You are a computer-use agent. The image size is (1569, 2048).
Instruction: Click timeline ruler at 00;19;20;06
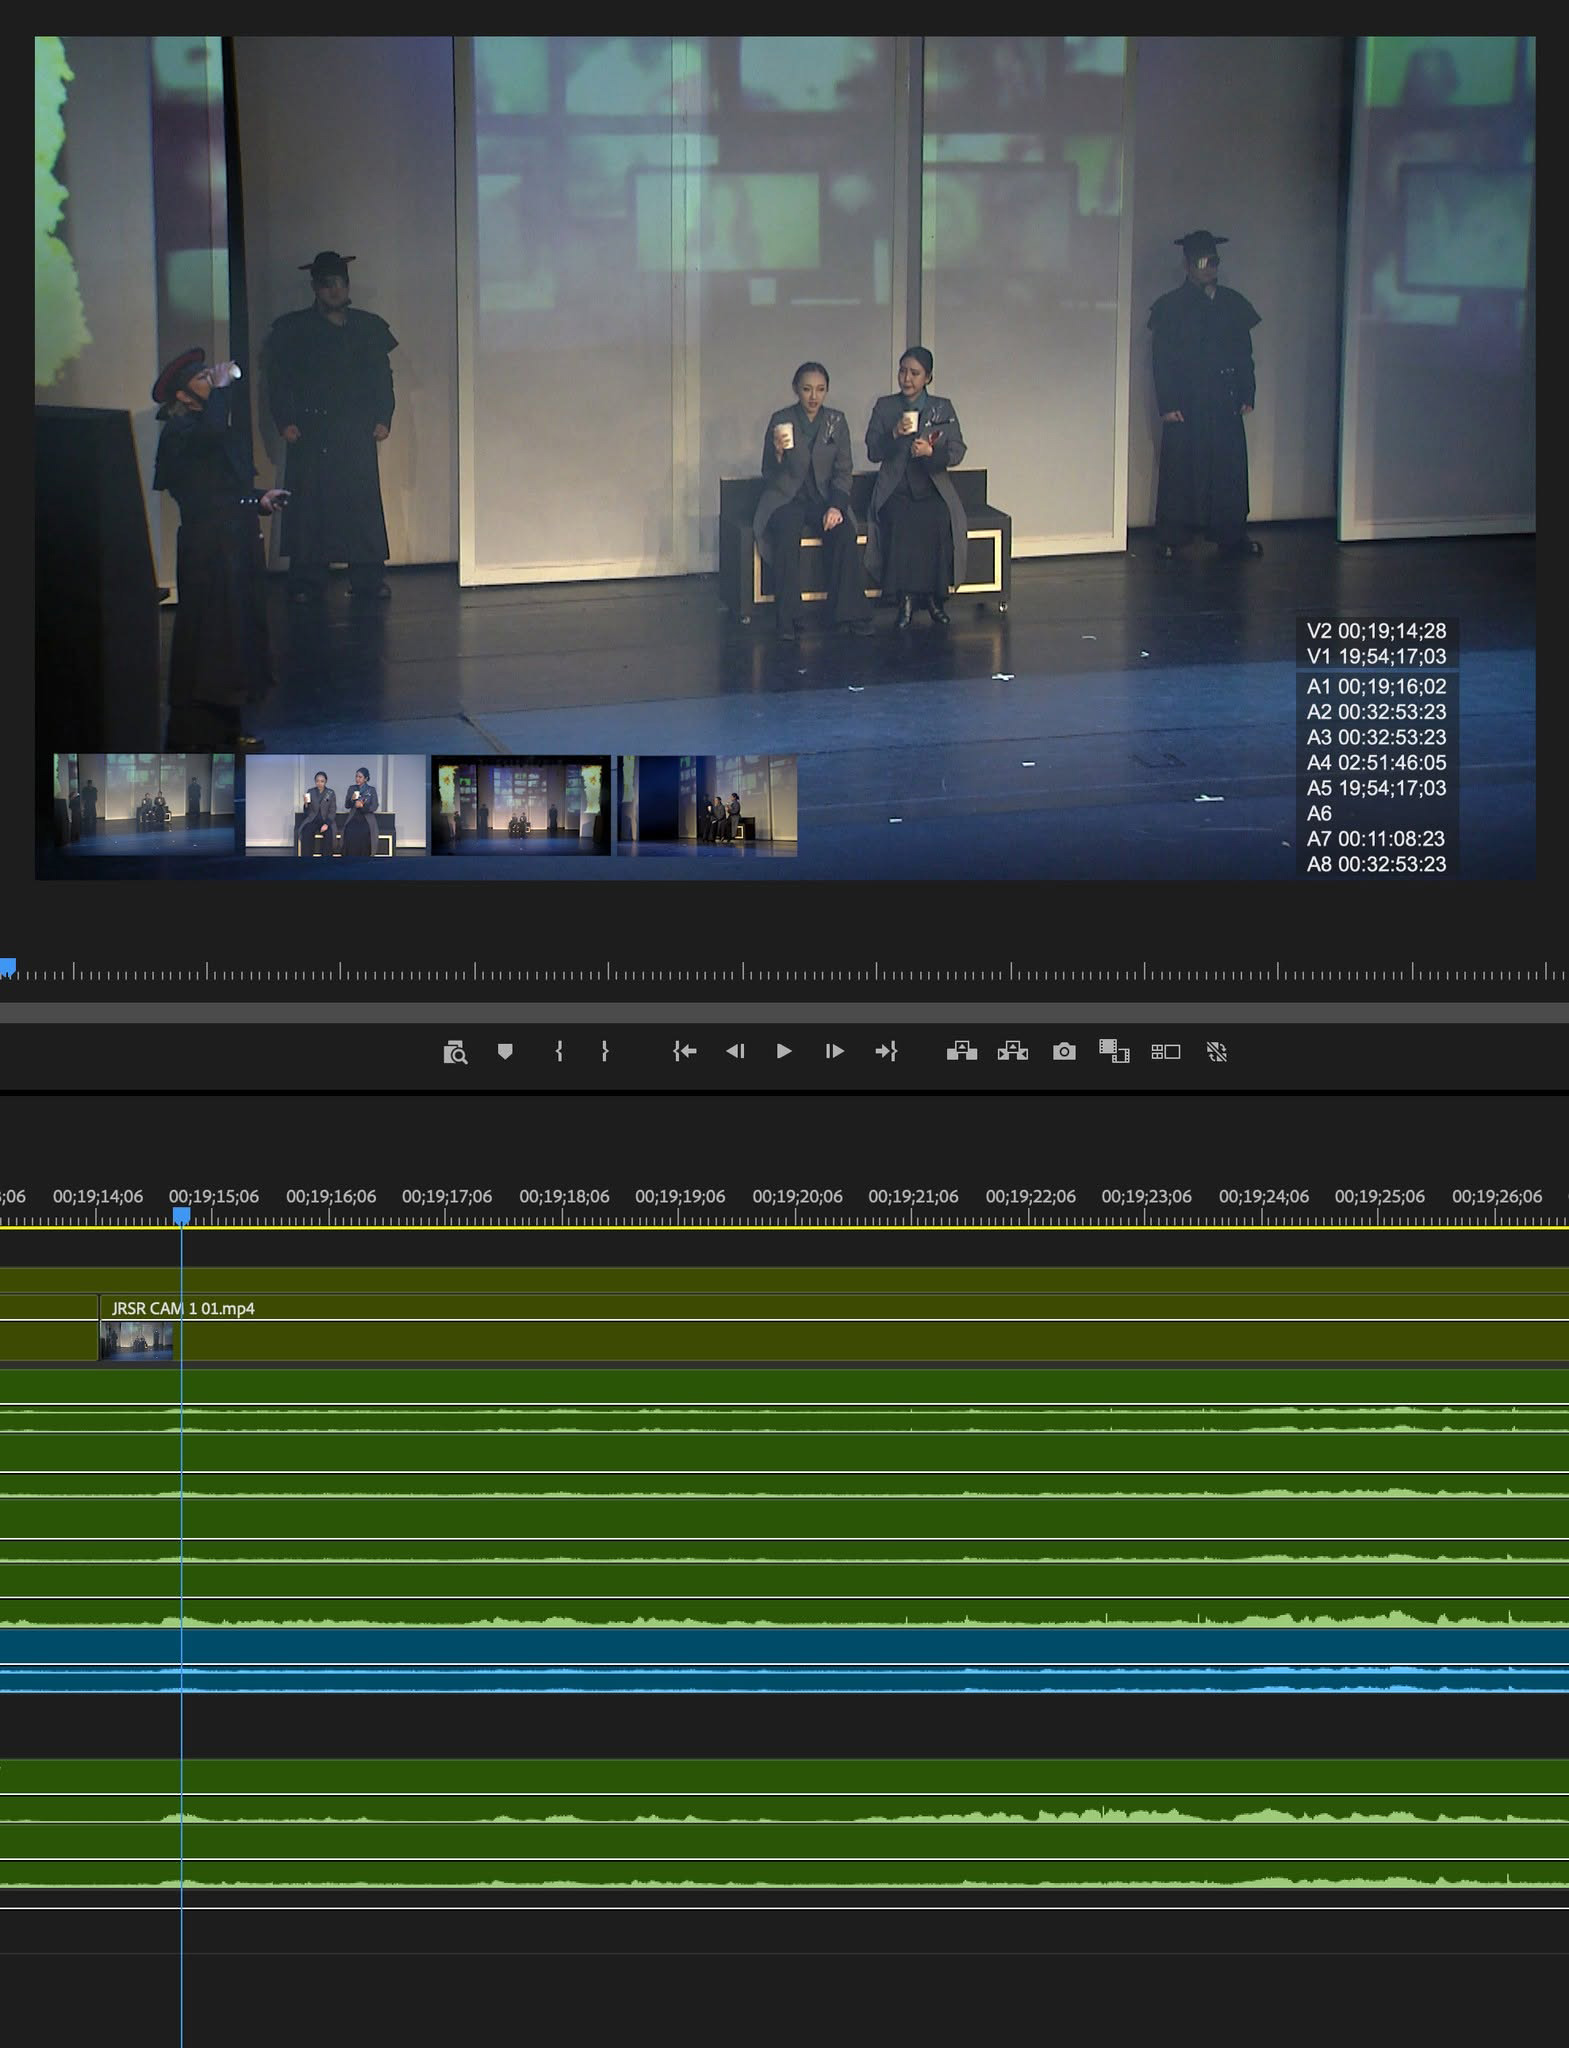click(797, 1196)
